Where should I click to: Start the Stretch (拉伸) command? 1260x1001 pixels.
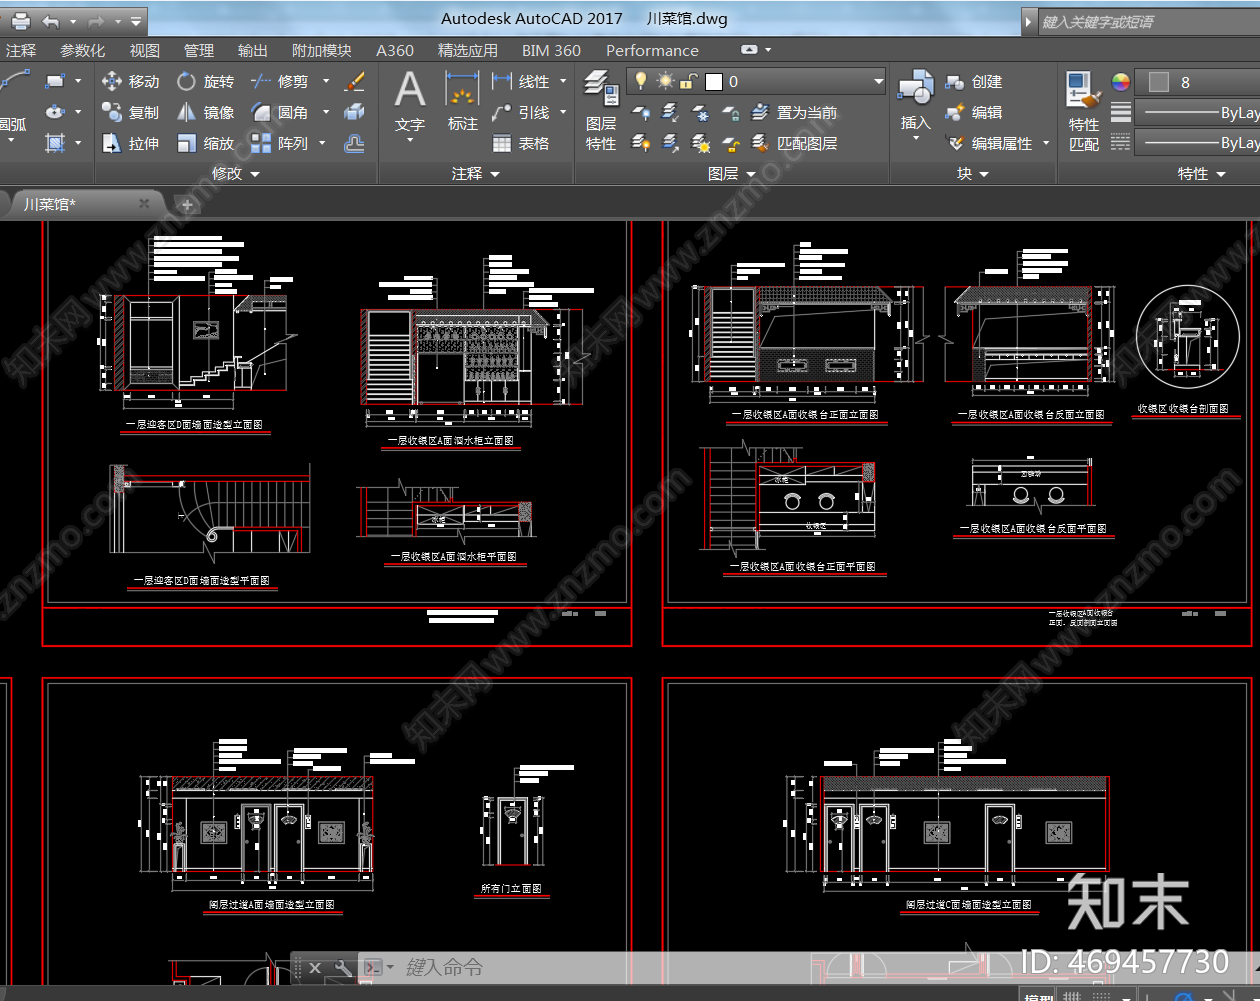coord(131,144)
